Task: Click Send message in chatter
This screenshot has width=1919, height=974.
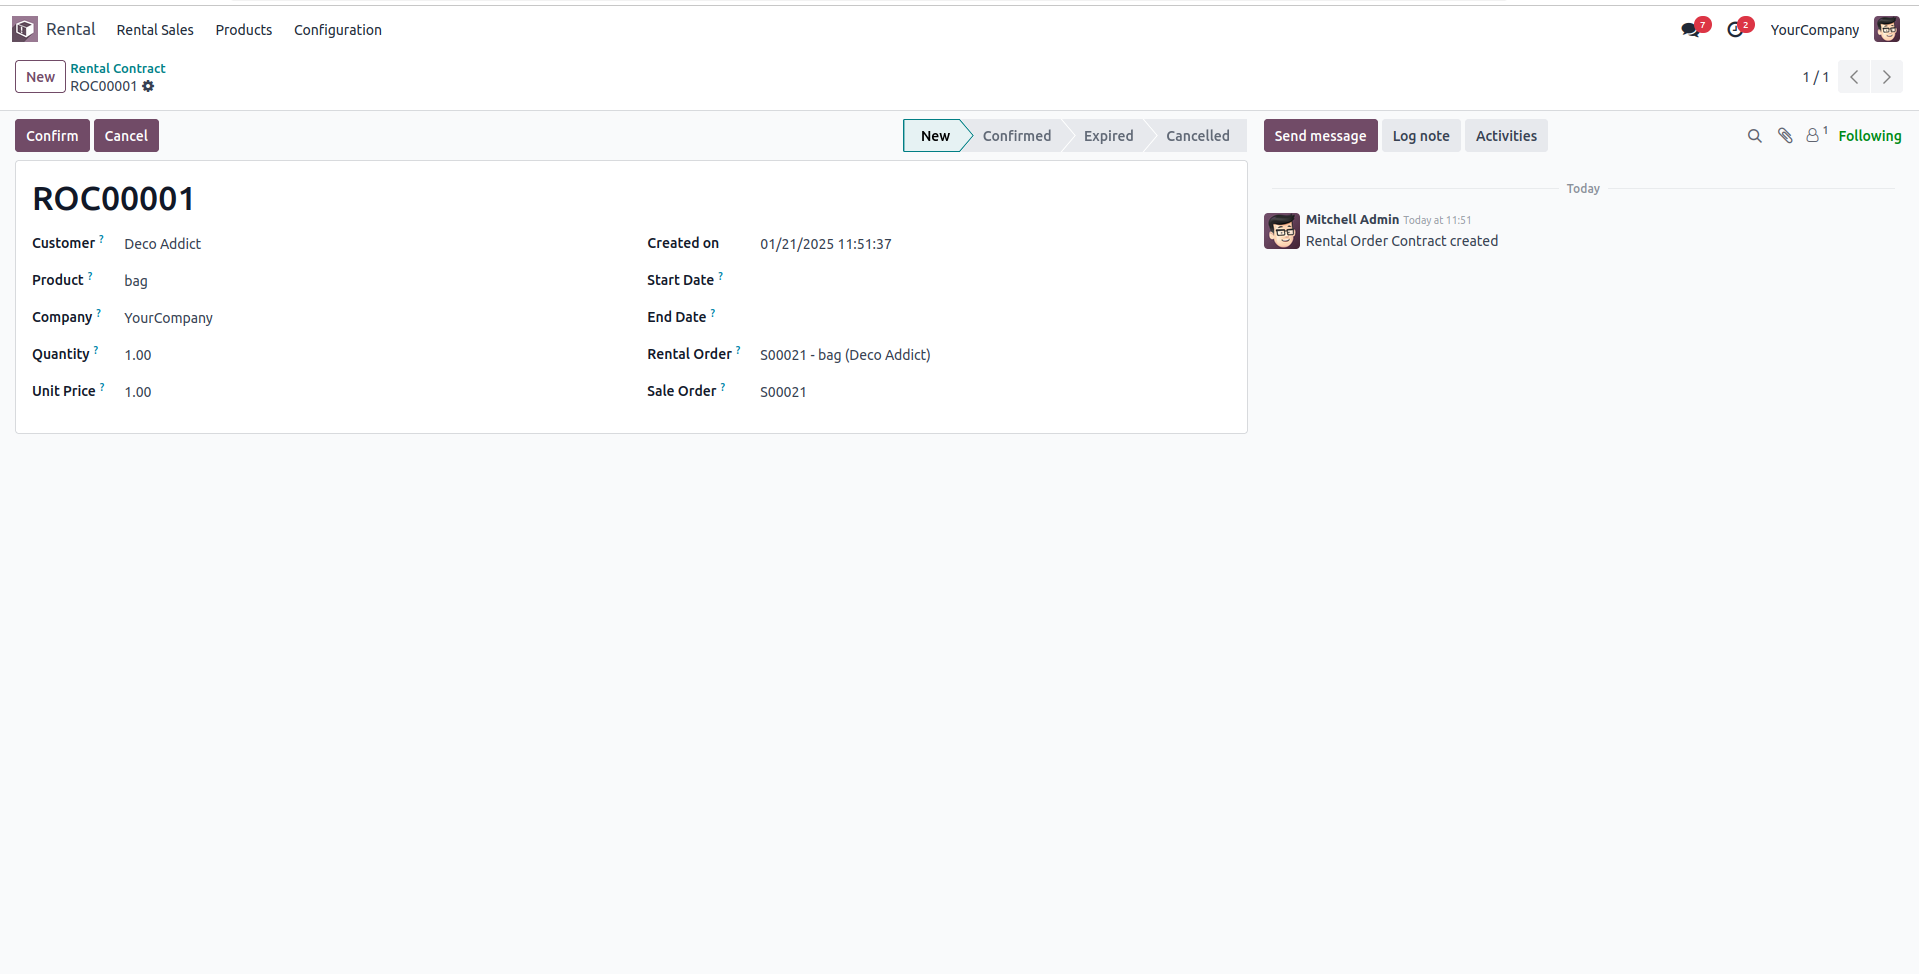Action: click(x=1320, y=136)
